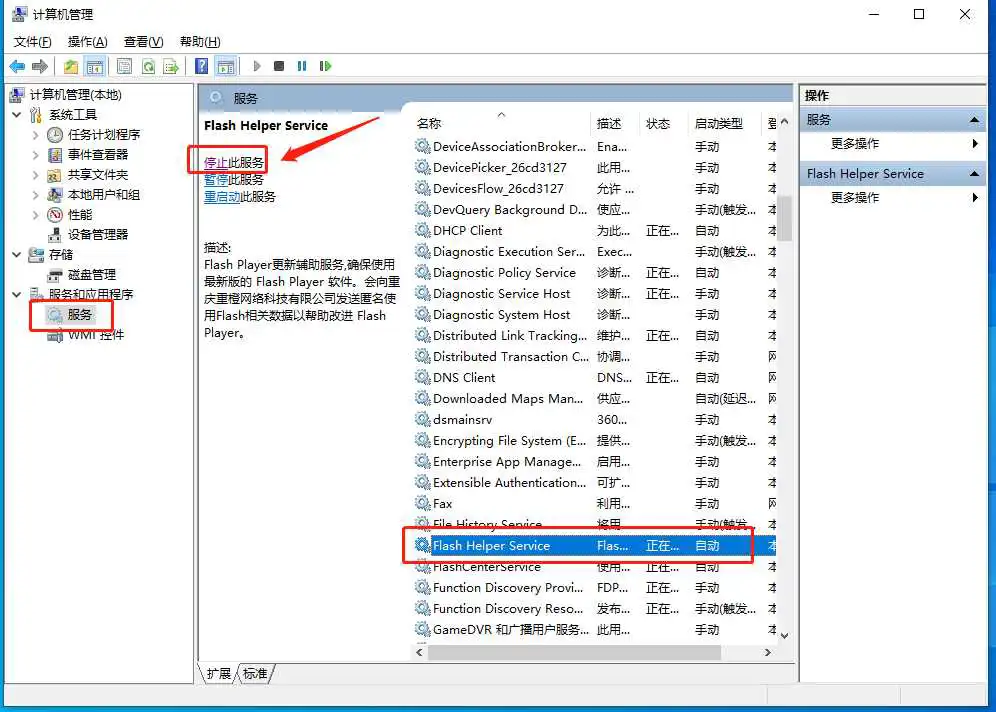Open 磁盘管理 in the tree
This screenshot has width=996, height=712.
[91, 274]
